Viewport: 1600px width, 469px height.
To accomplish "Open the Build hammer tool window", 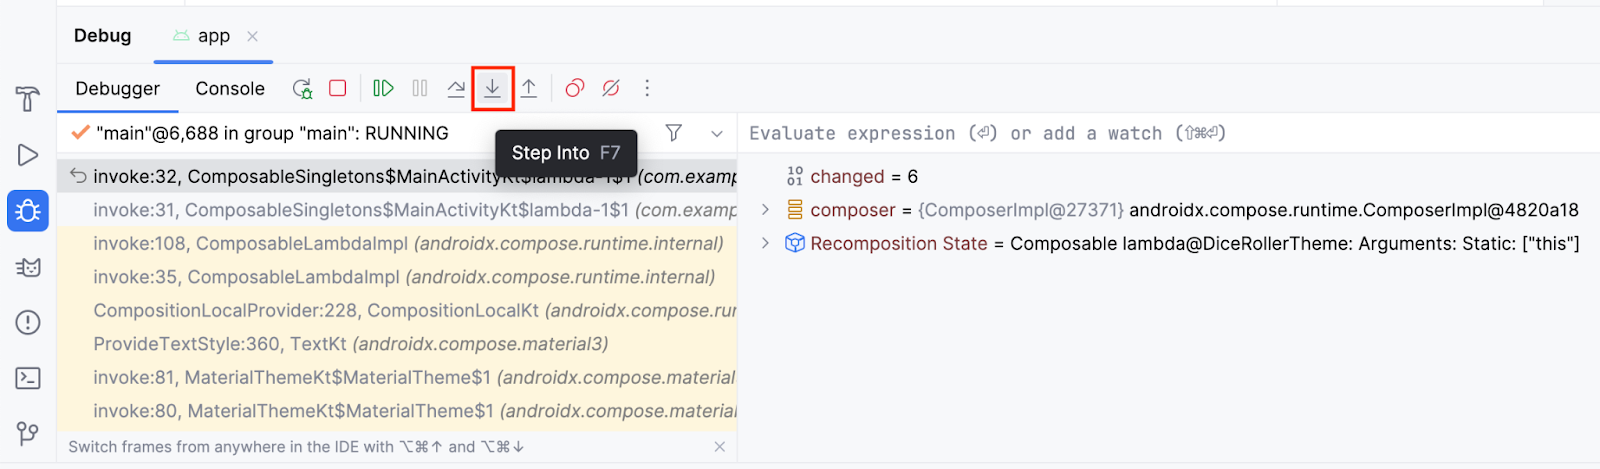I will point(28,98).
